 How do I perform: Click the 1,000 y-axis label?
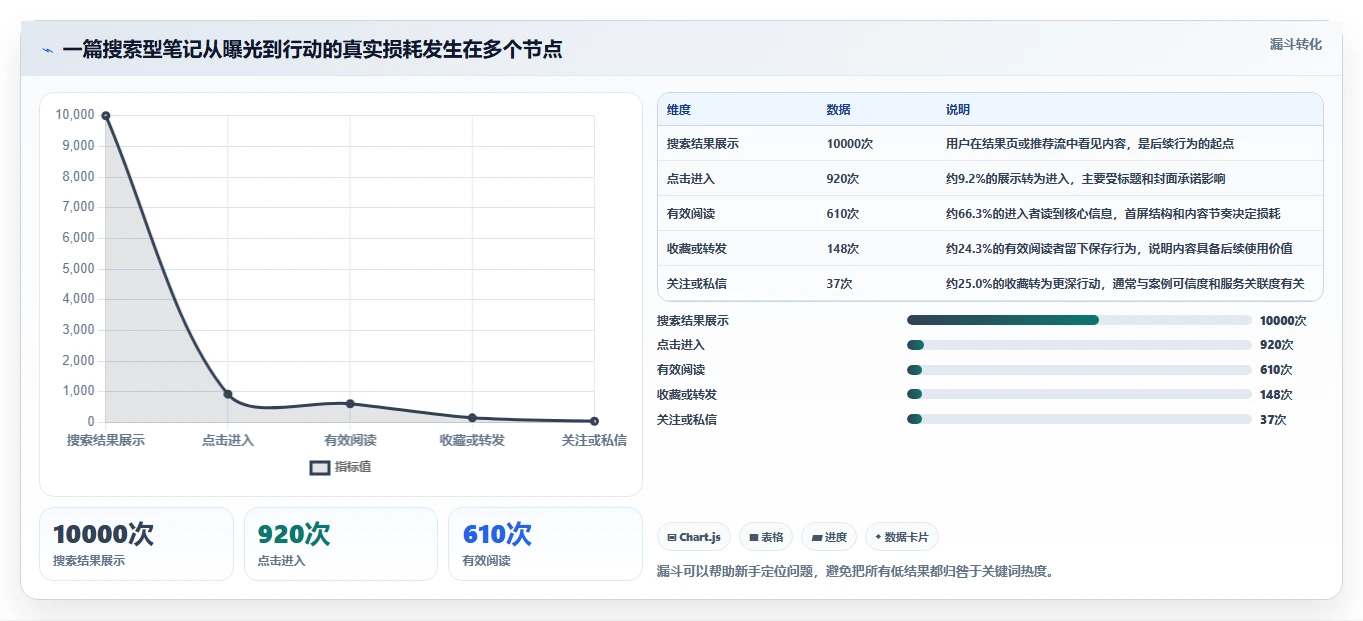pyautogui.click(x=78, y=392)
